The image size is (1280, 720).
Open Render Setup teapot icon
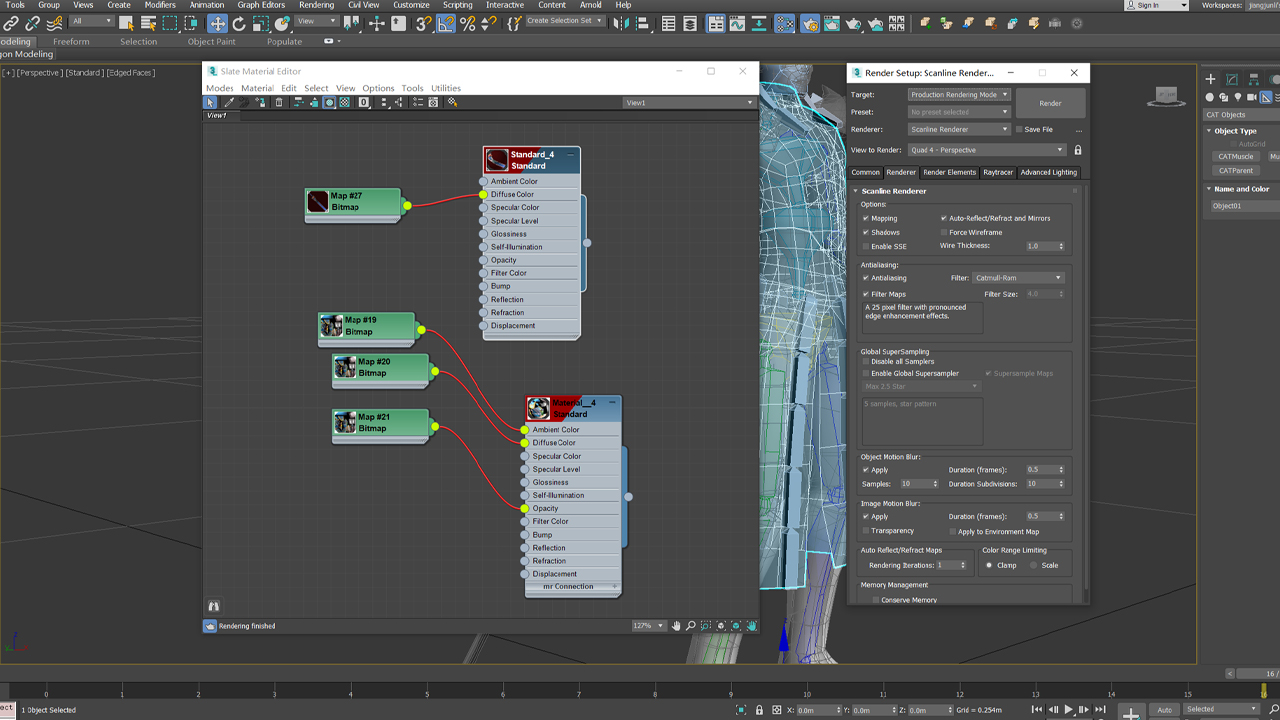click(810, 23)
